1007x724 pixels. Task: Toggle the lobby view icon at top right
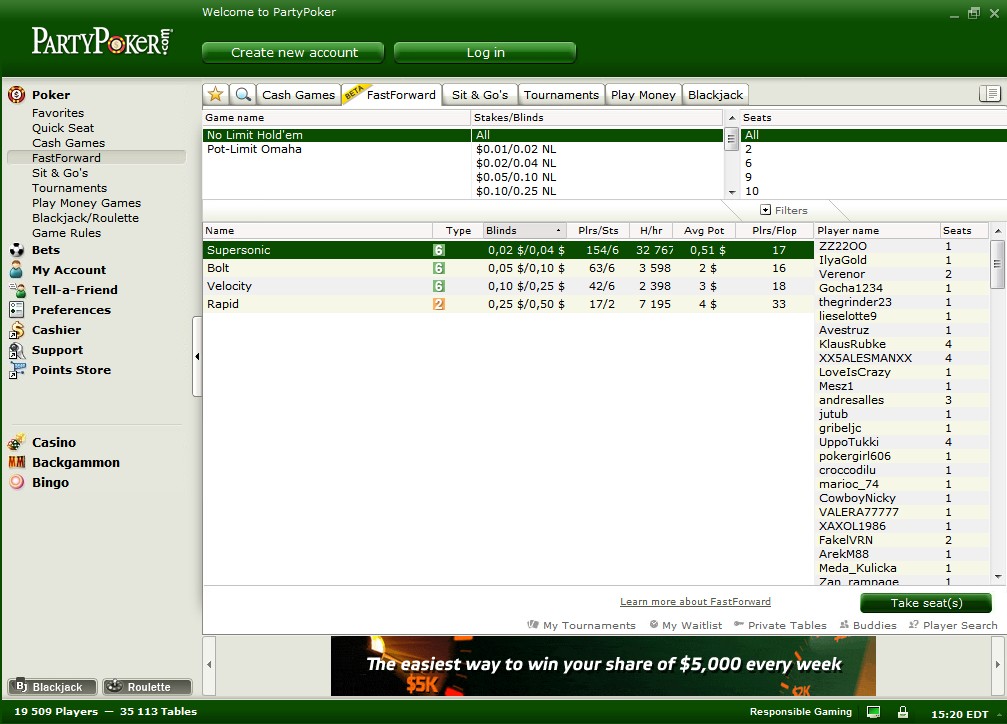pyautogui.click(x=989, y=94)
